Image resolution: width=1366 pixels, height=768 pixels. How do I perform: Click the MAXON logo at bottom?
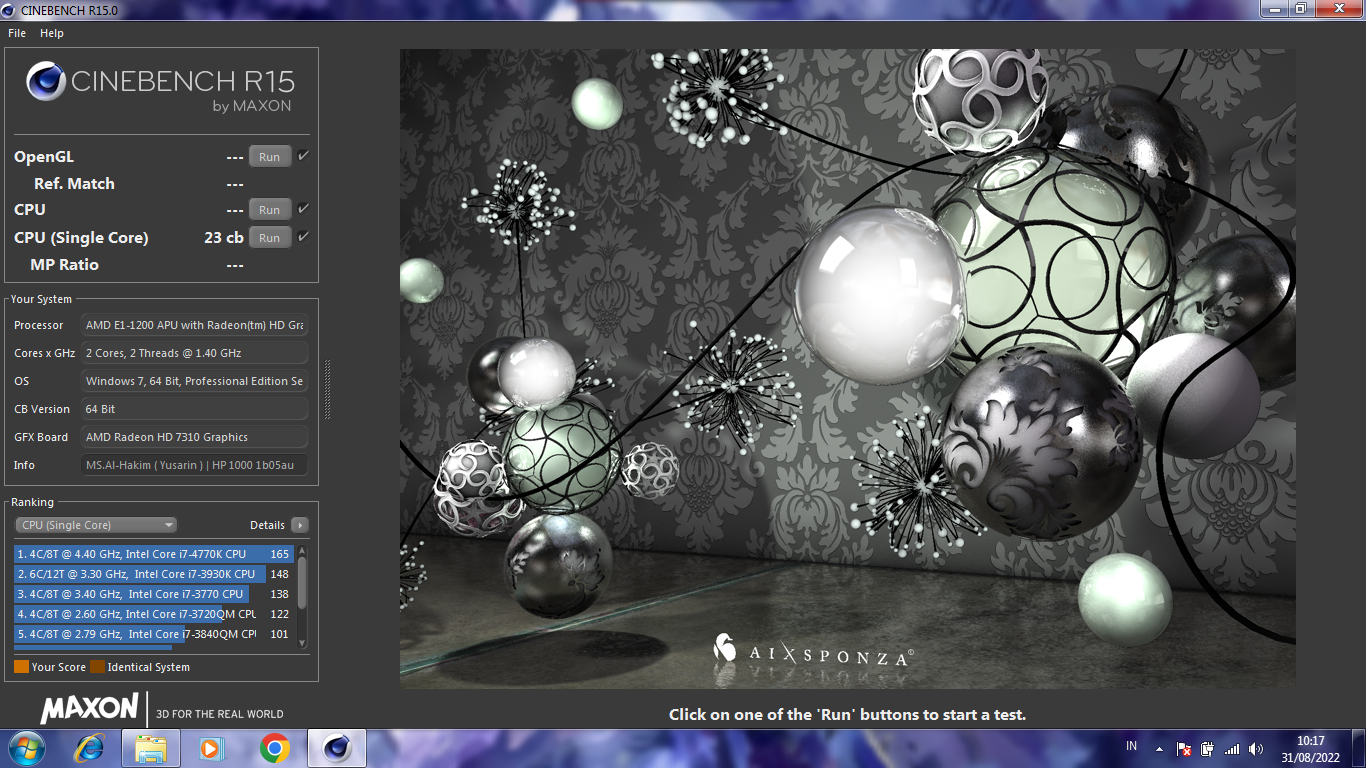(89, 709)
